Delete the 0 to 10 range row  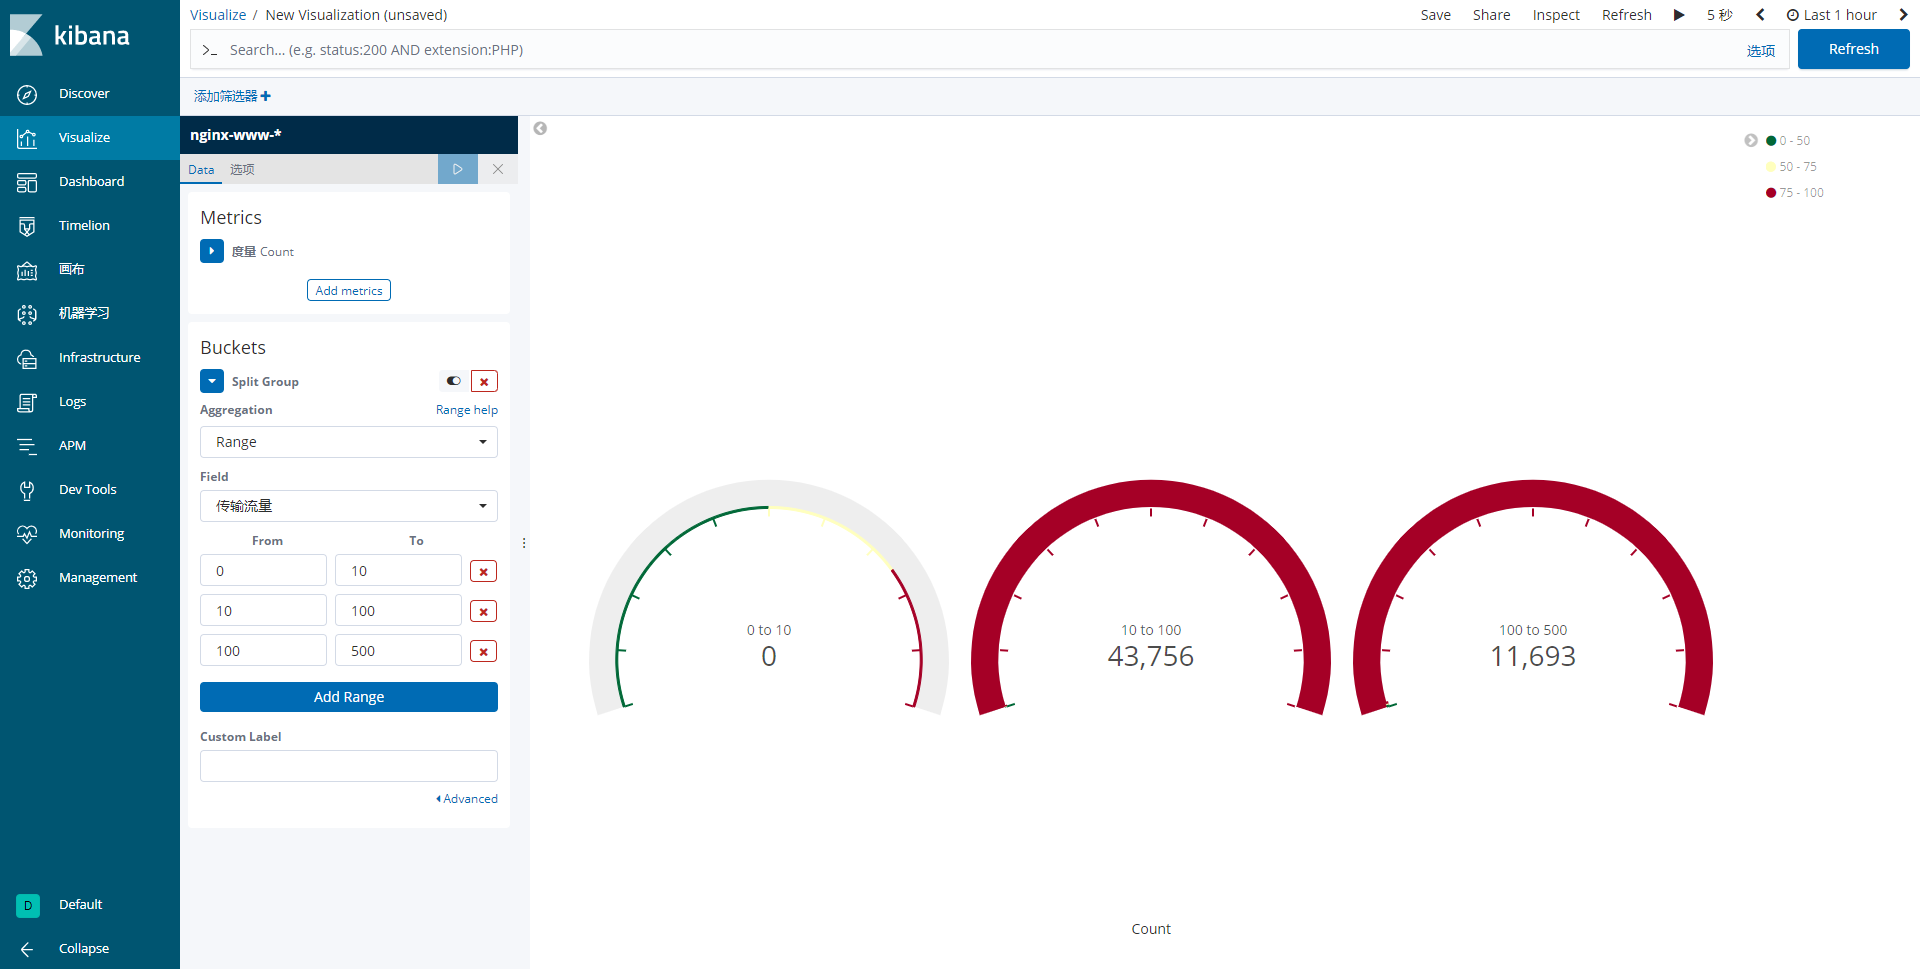tap(483, 571)
